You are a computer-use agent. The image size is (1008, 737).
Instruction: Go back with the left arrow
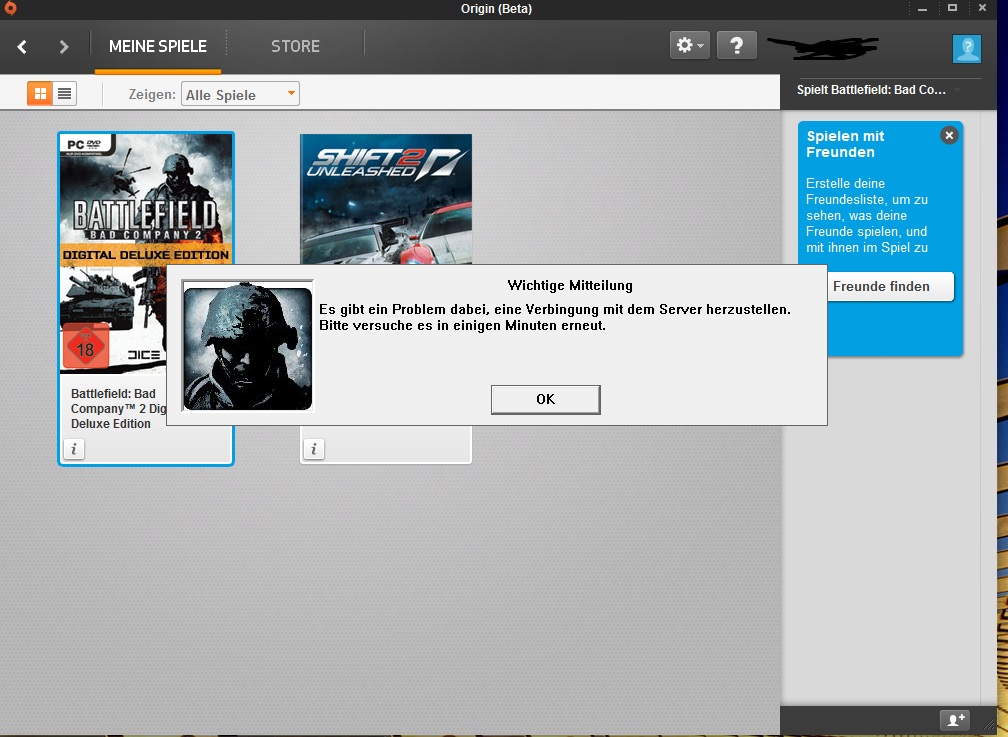[x=22, y=46]
